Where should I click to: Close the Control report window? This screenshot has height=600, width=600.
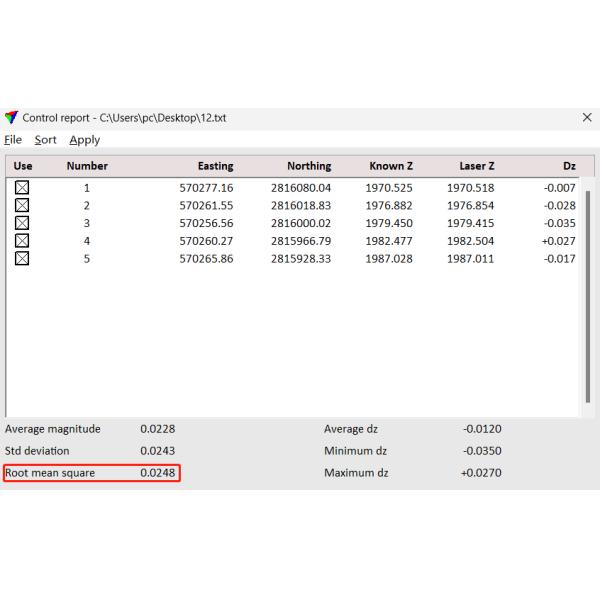click(x=587, y=118)
